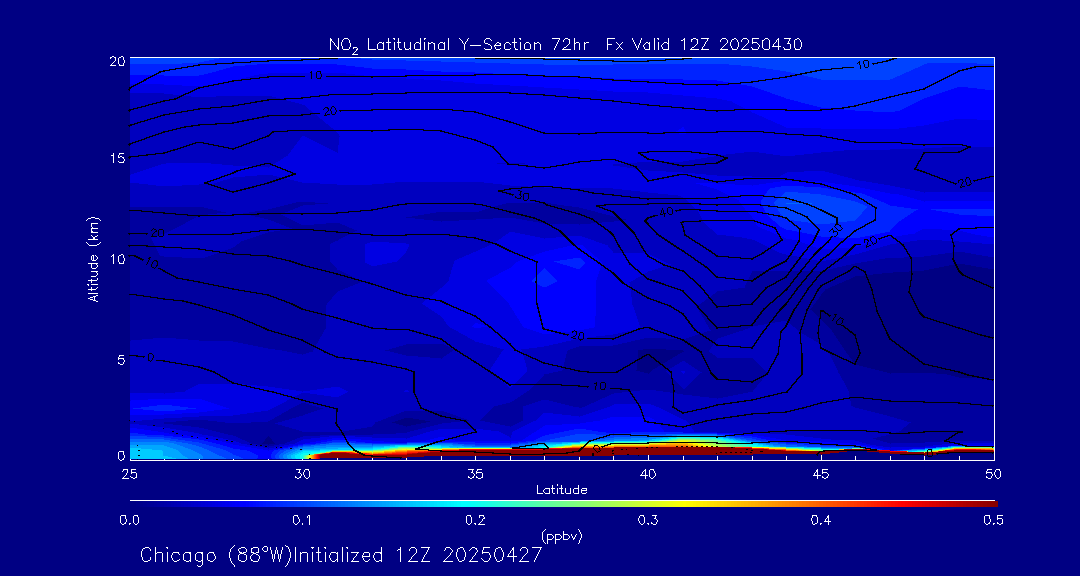Click latitude axis tick label 45
The width and height of the screenshot is (1080, 576).
point(820,474)
